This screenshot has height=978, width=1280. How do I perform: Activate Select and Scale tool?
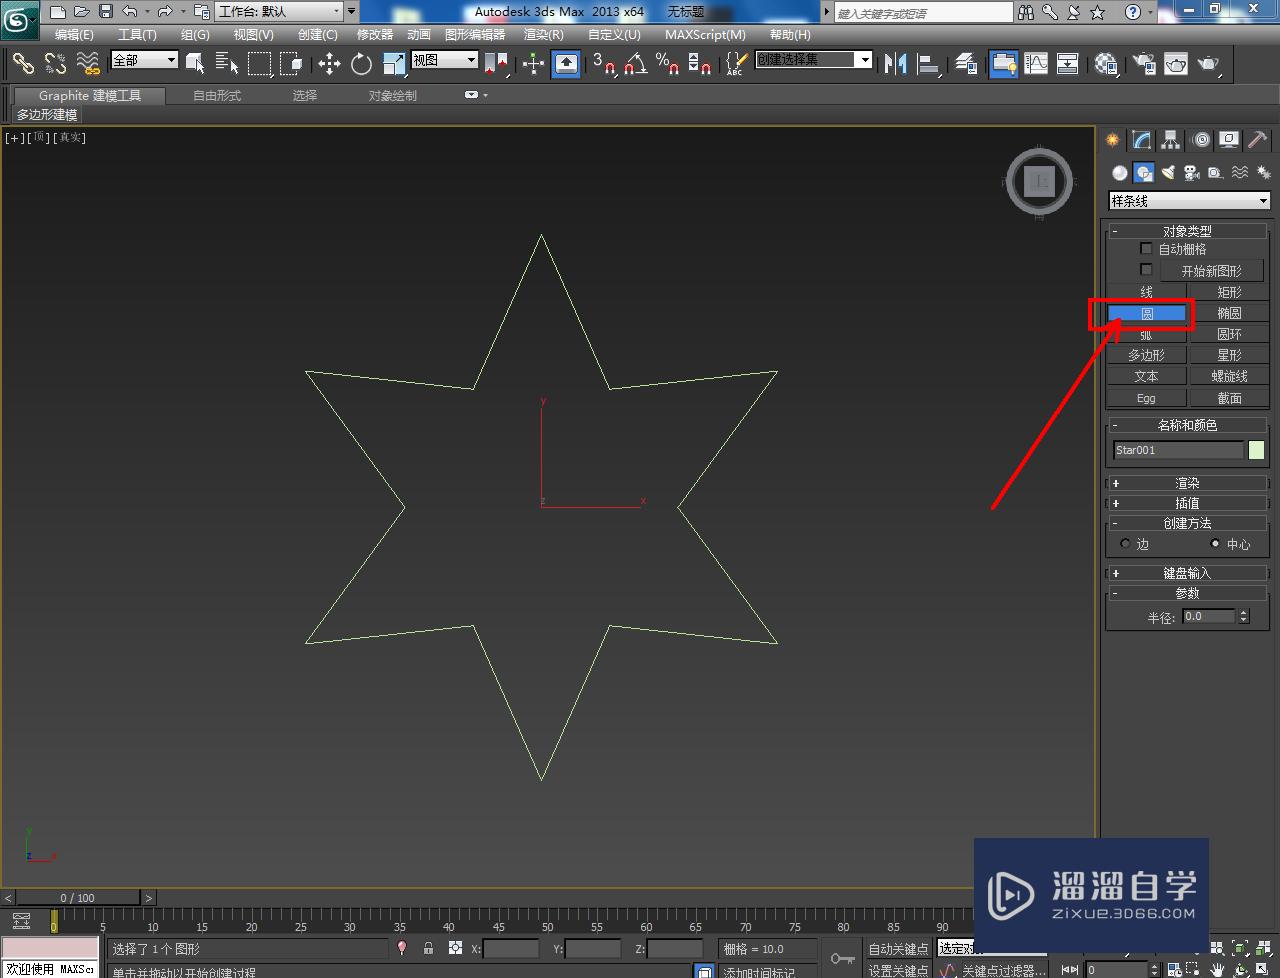[393, 63]
